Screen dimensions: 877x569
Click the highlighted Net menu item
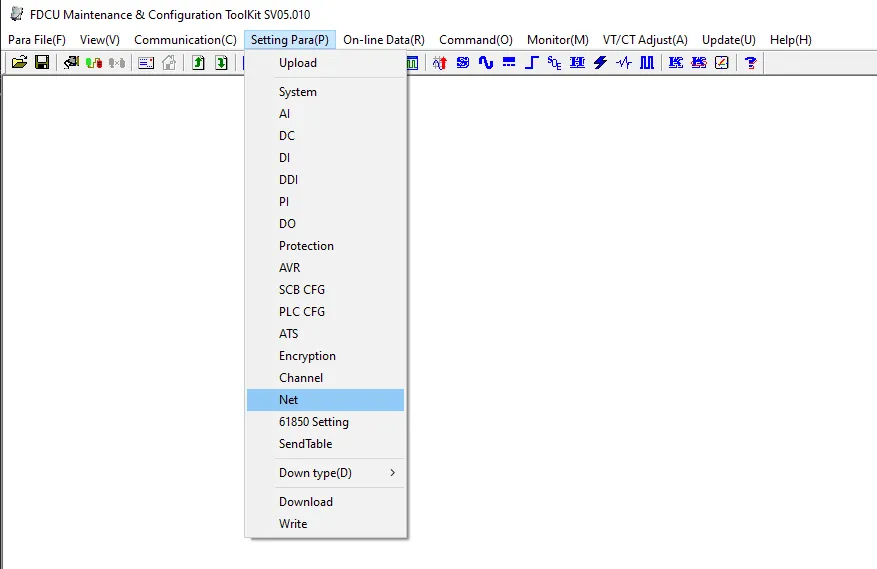pyautogui.click(x=326, y=399)
